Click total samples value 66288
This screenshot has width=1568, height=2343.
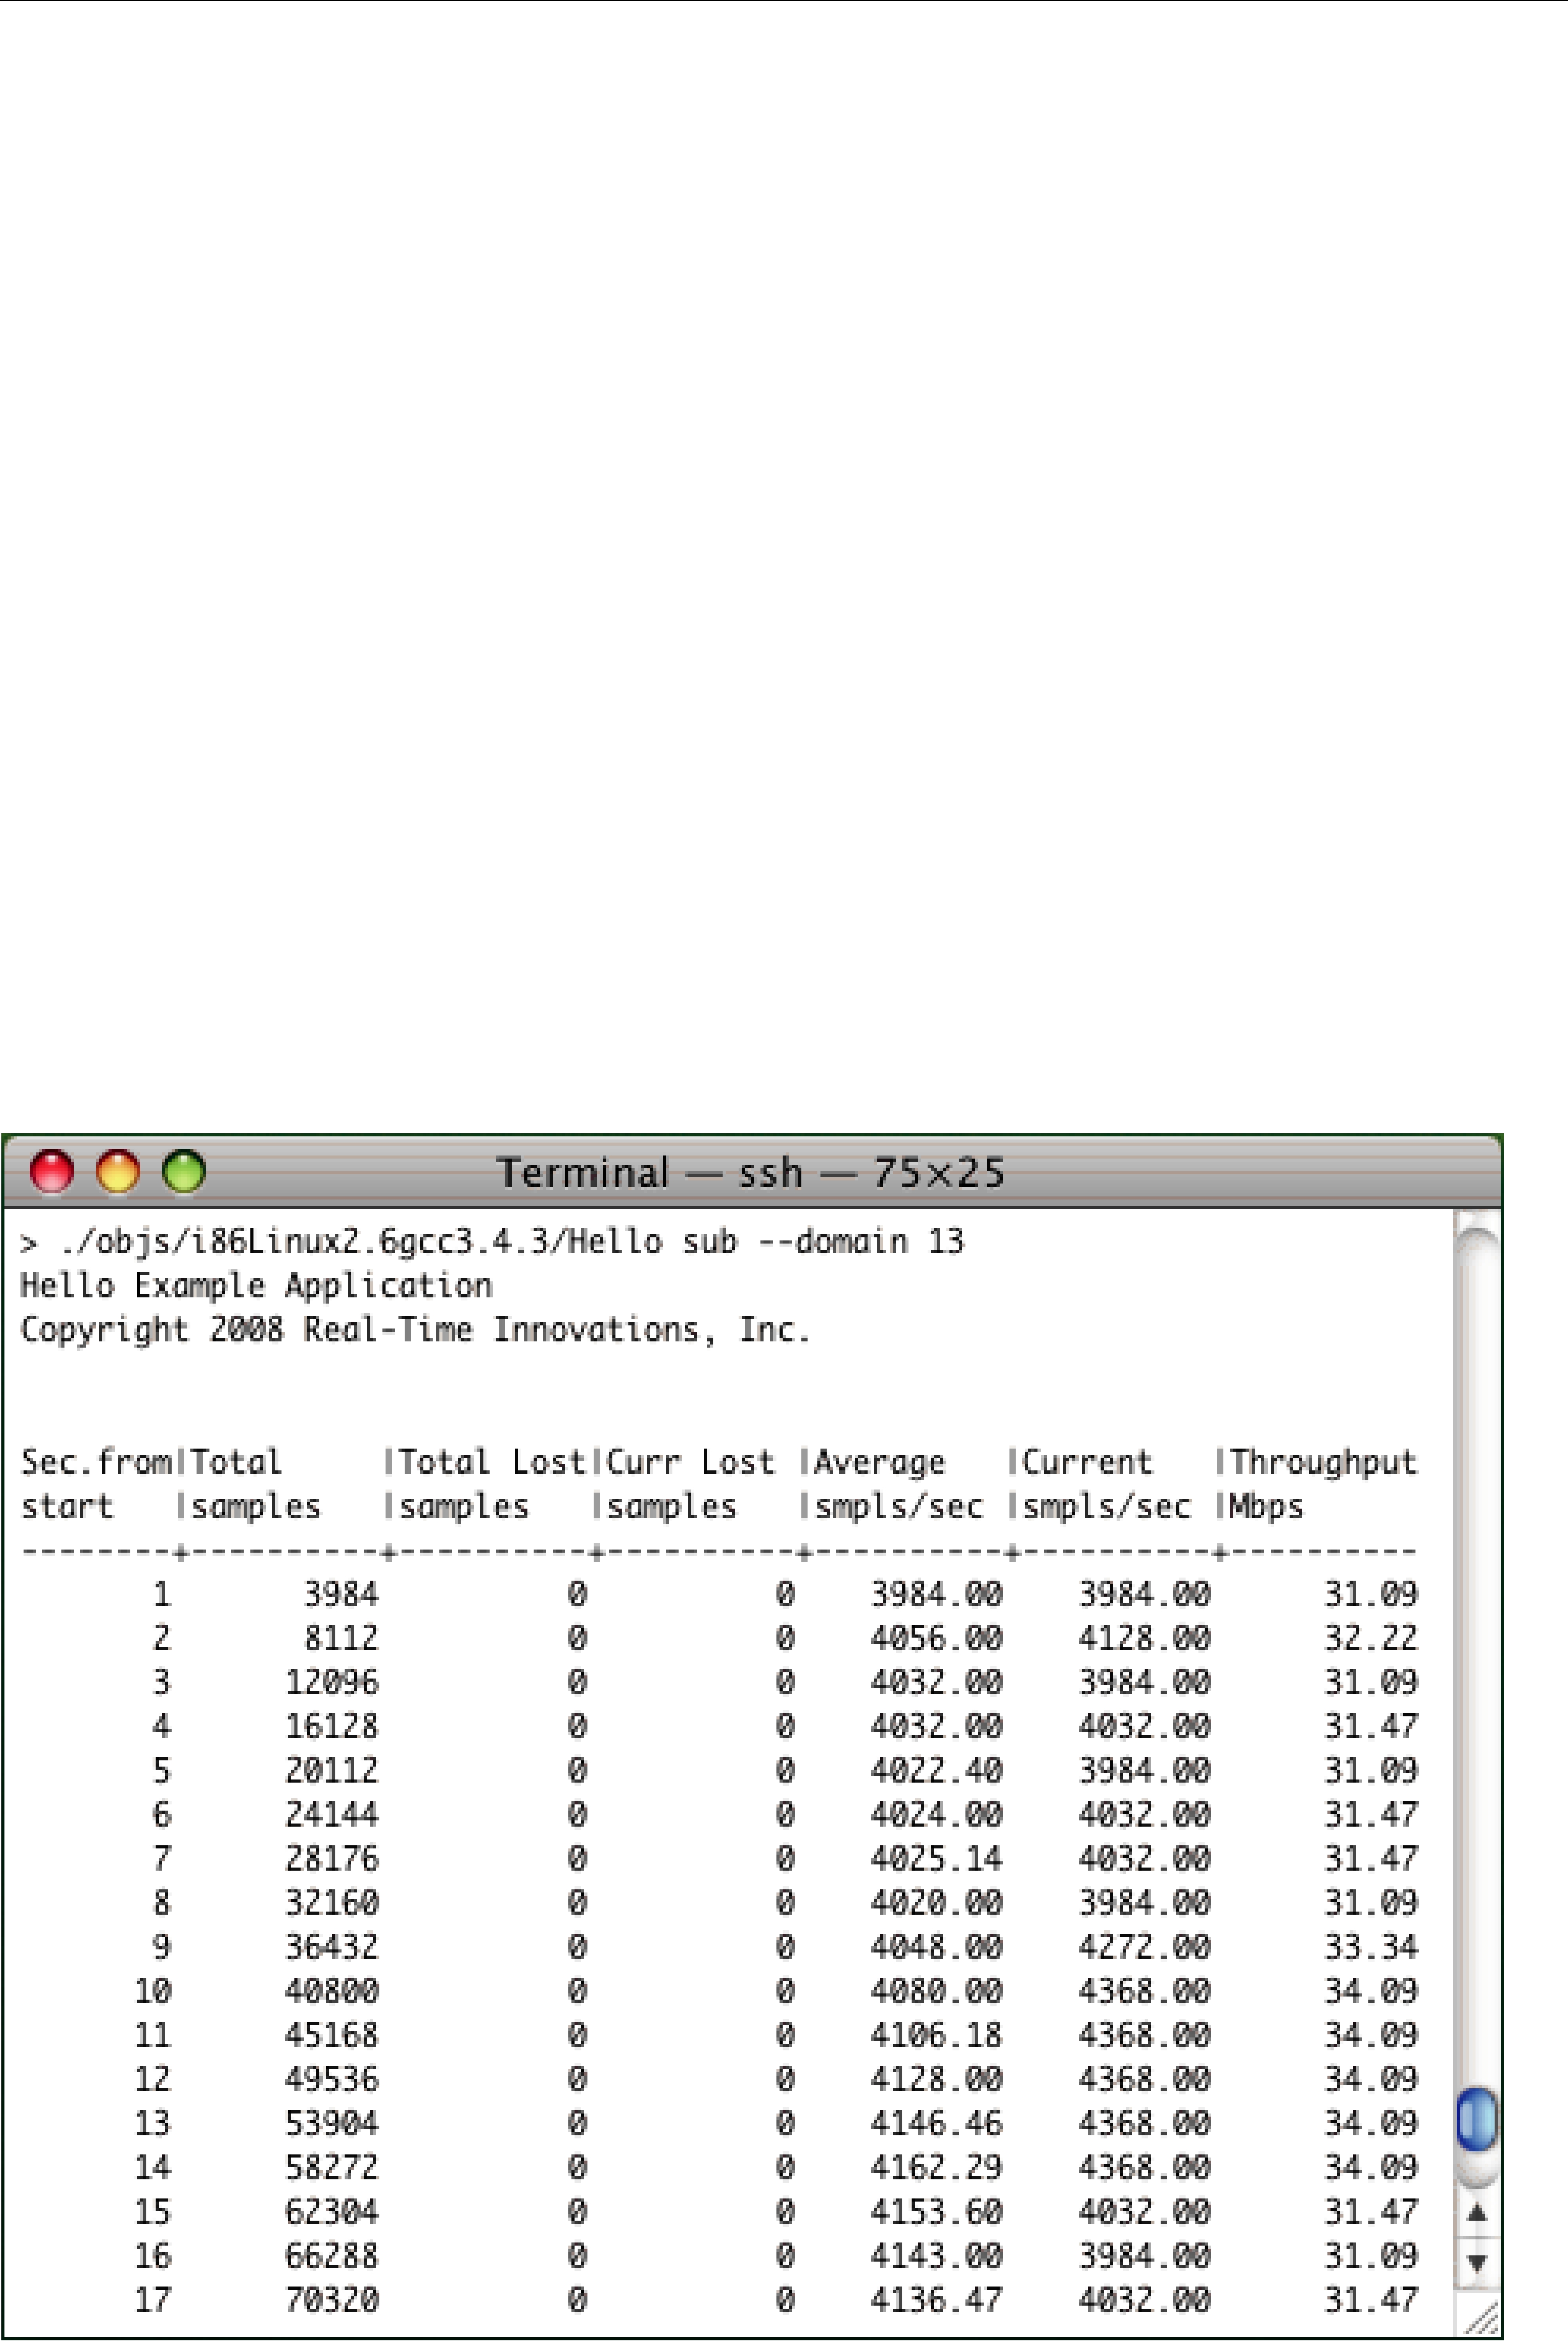pos(332,2255)
